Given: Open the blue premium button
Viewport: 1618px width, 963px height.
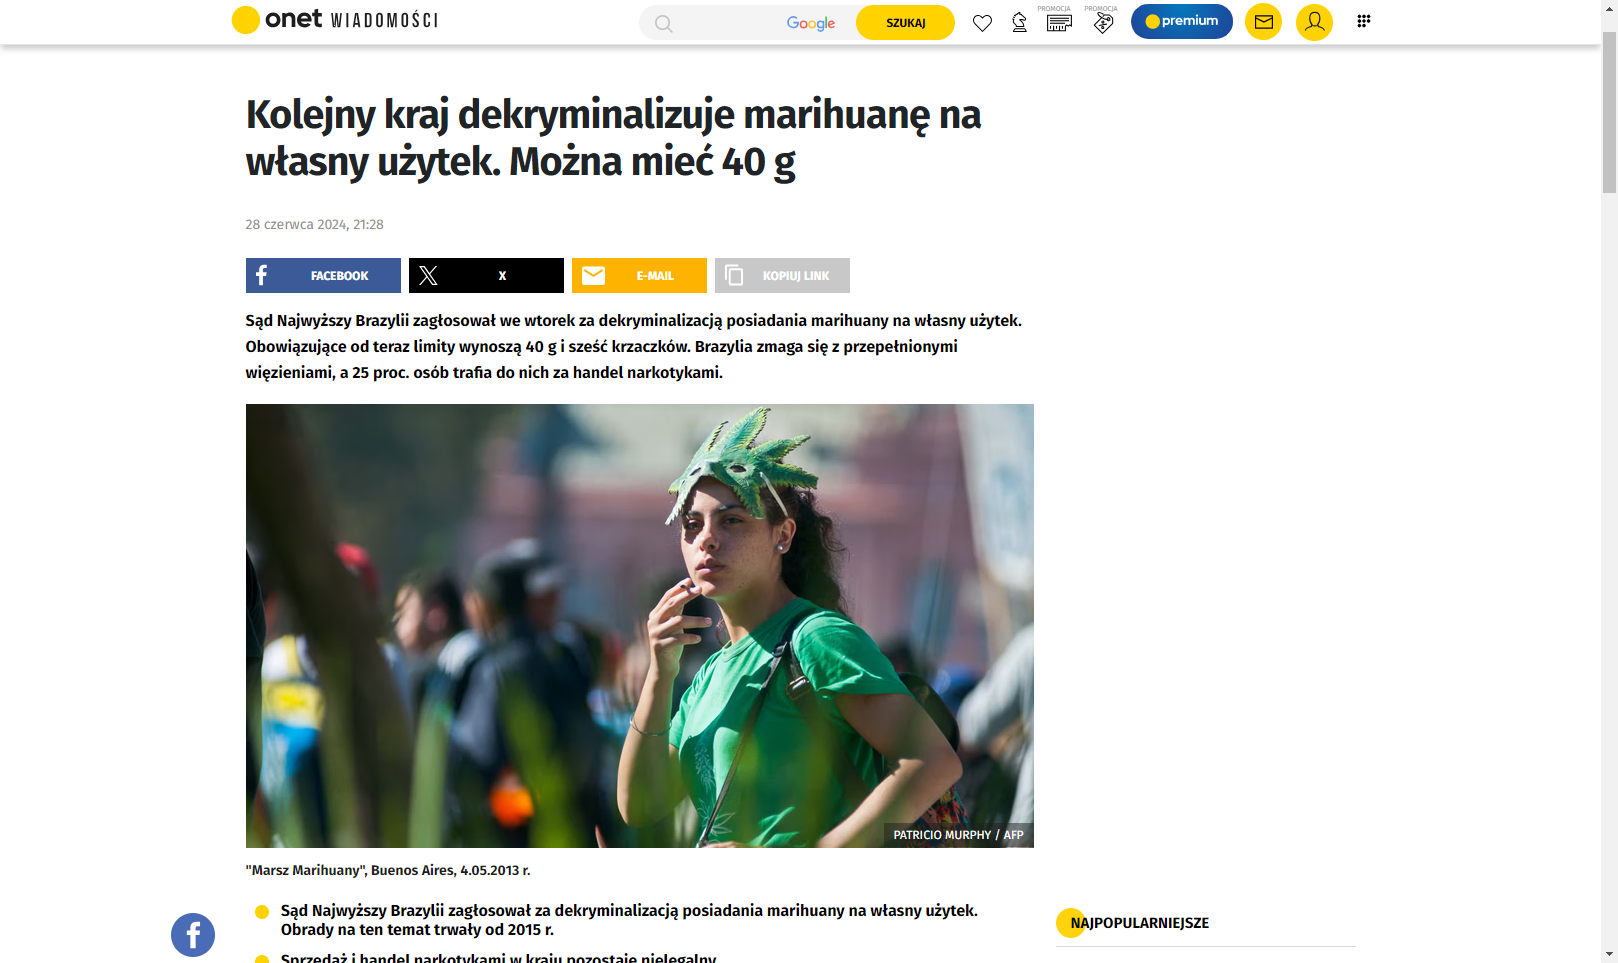Looking at the screenshot, I should (1182, 21).
